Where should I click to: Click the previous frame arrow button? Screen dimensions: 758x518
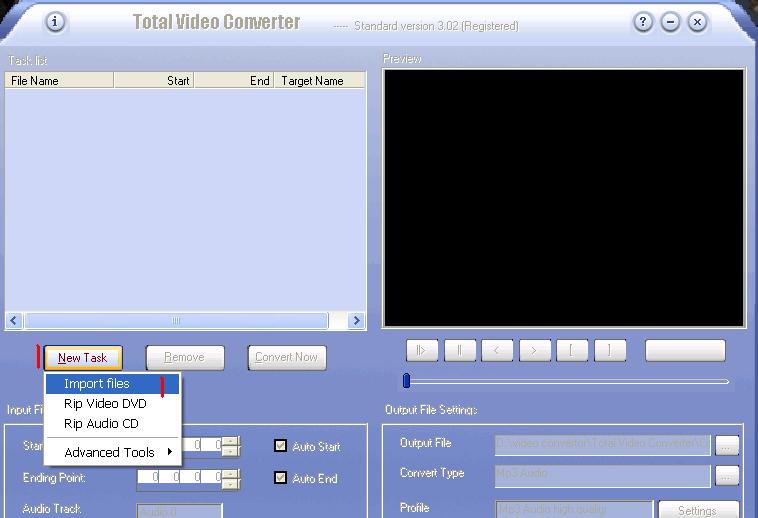pyautogui.click(x=497, y=350)
